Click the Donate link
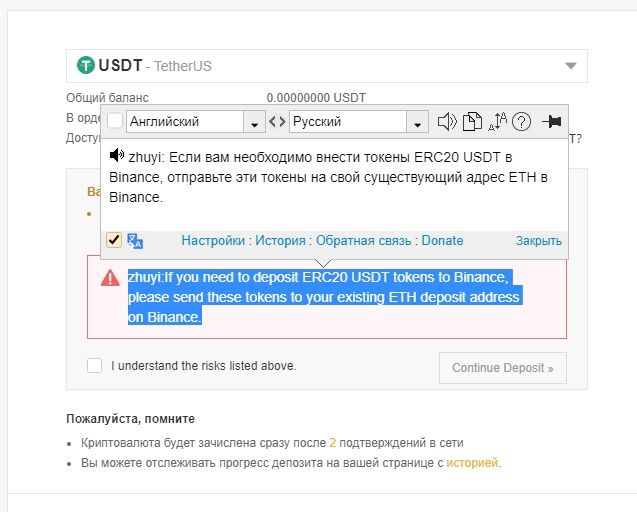 click(442, 241)
